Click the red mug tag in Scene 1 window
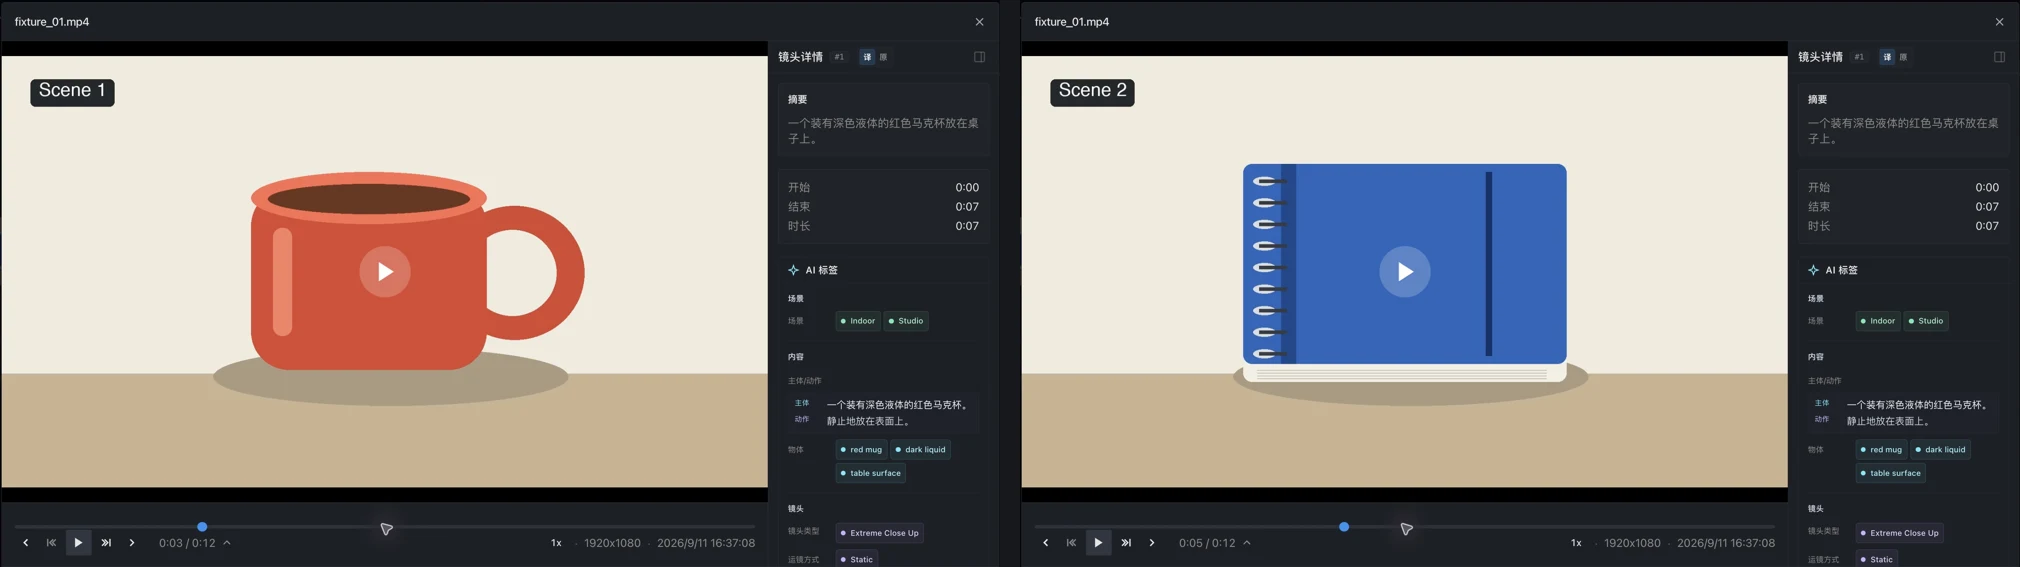The width and height of the screenshot is (2020, 567). [x=861, y=450]
